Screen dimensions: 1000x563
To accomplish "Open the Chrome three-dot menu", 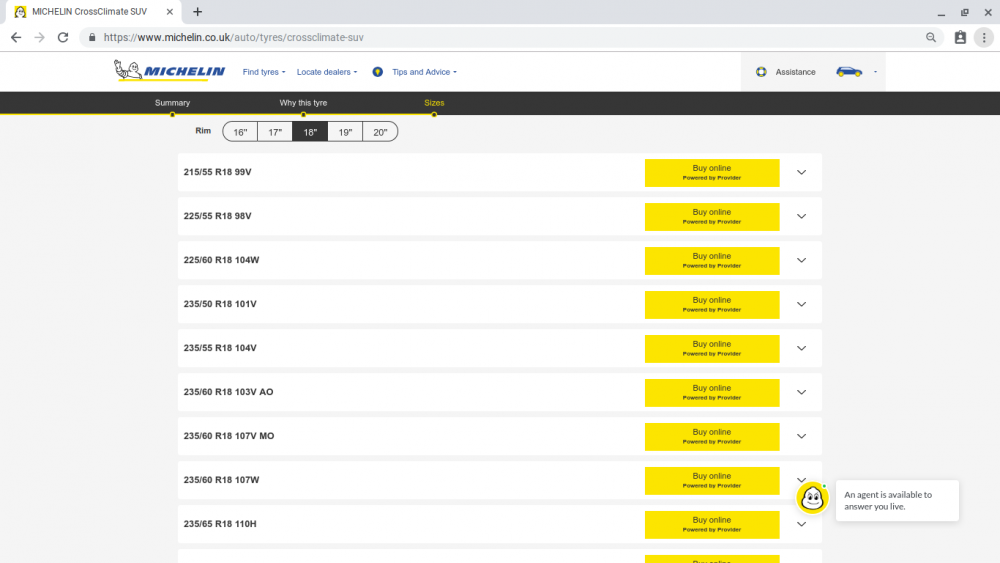I will [984, 38].
